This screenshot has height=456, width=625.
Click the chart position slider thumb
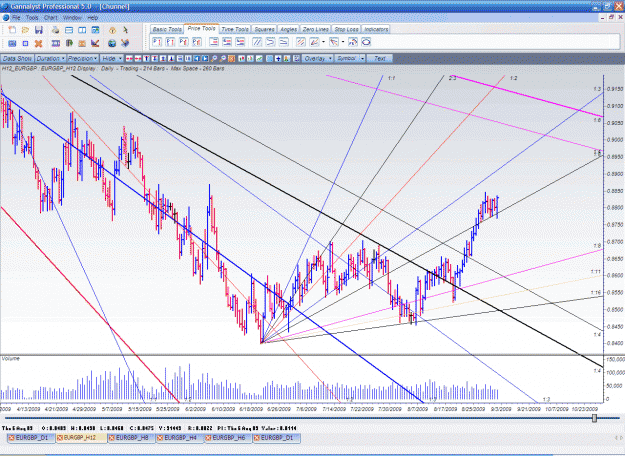coord(594,418)
